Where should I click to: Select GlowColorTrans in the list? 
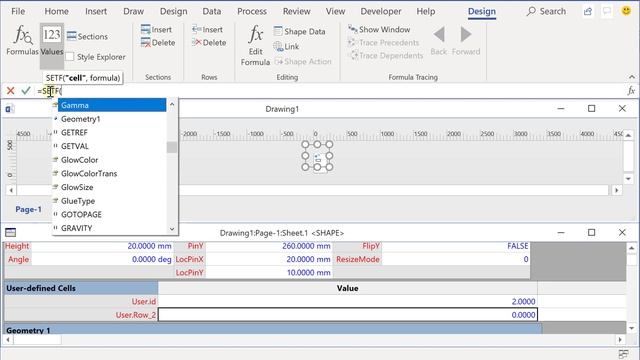(109, 173)
